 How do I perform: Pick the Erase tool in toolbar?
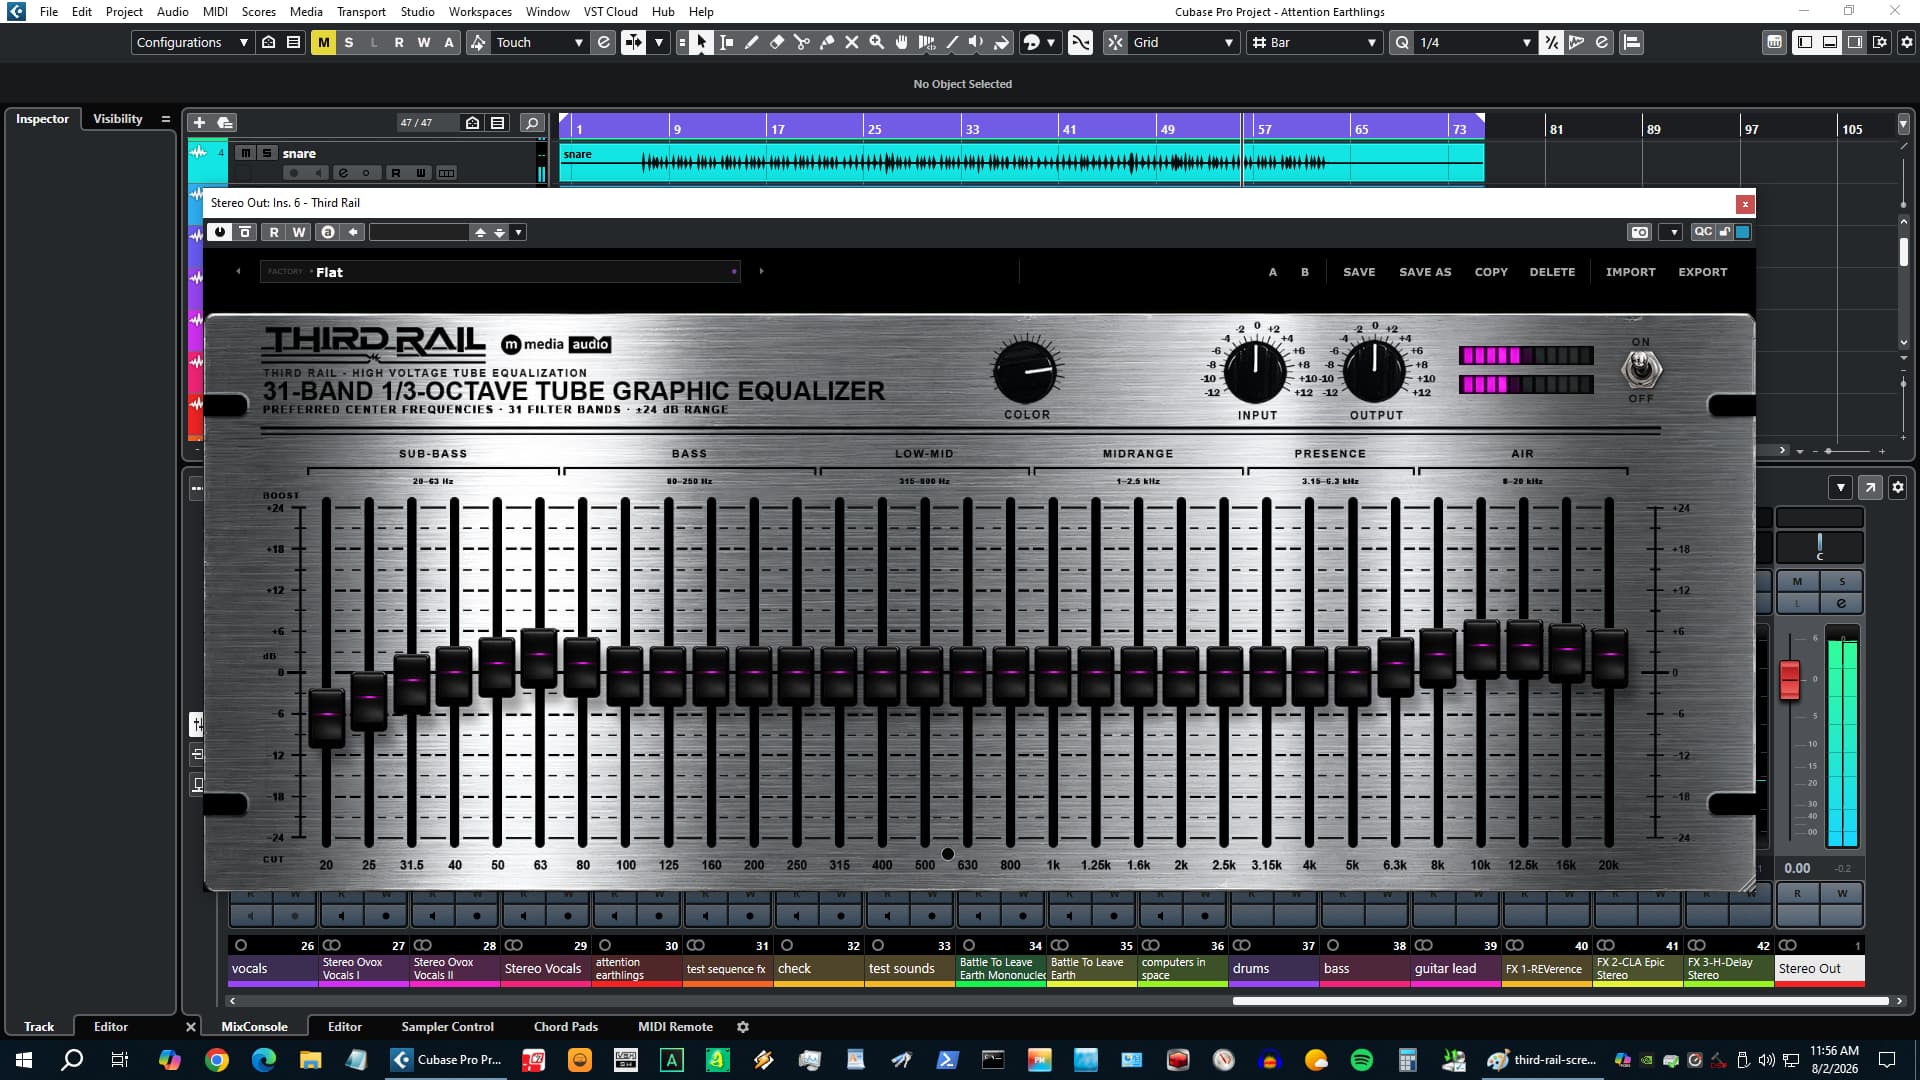coord(776,42)
